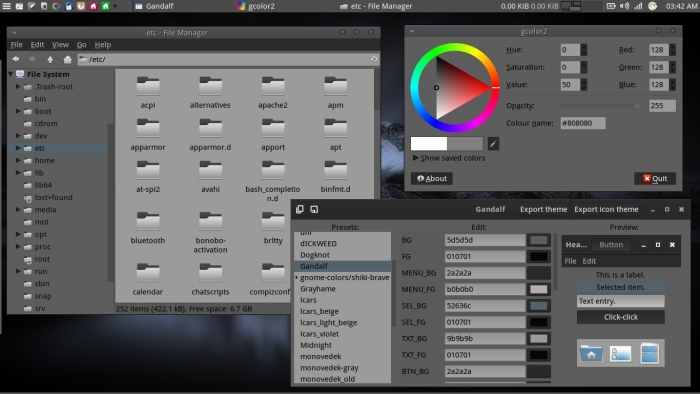Open the avahi folder
The width and height of the screenshot is (700, 394).
[210, 176]
